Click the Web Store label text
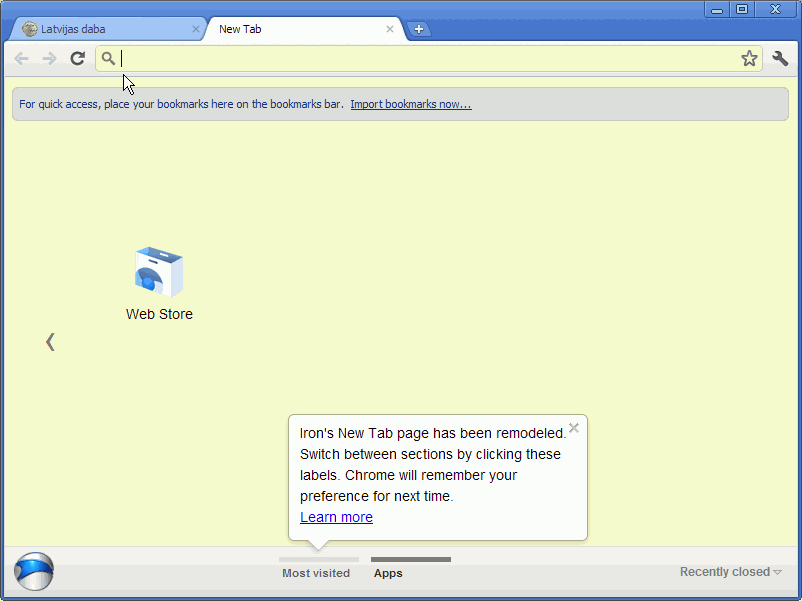 click(159, 314)
